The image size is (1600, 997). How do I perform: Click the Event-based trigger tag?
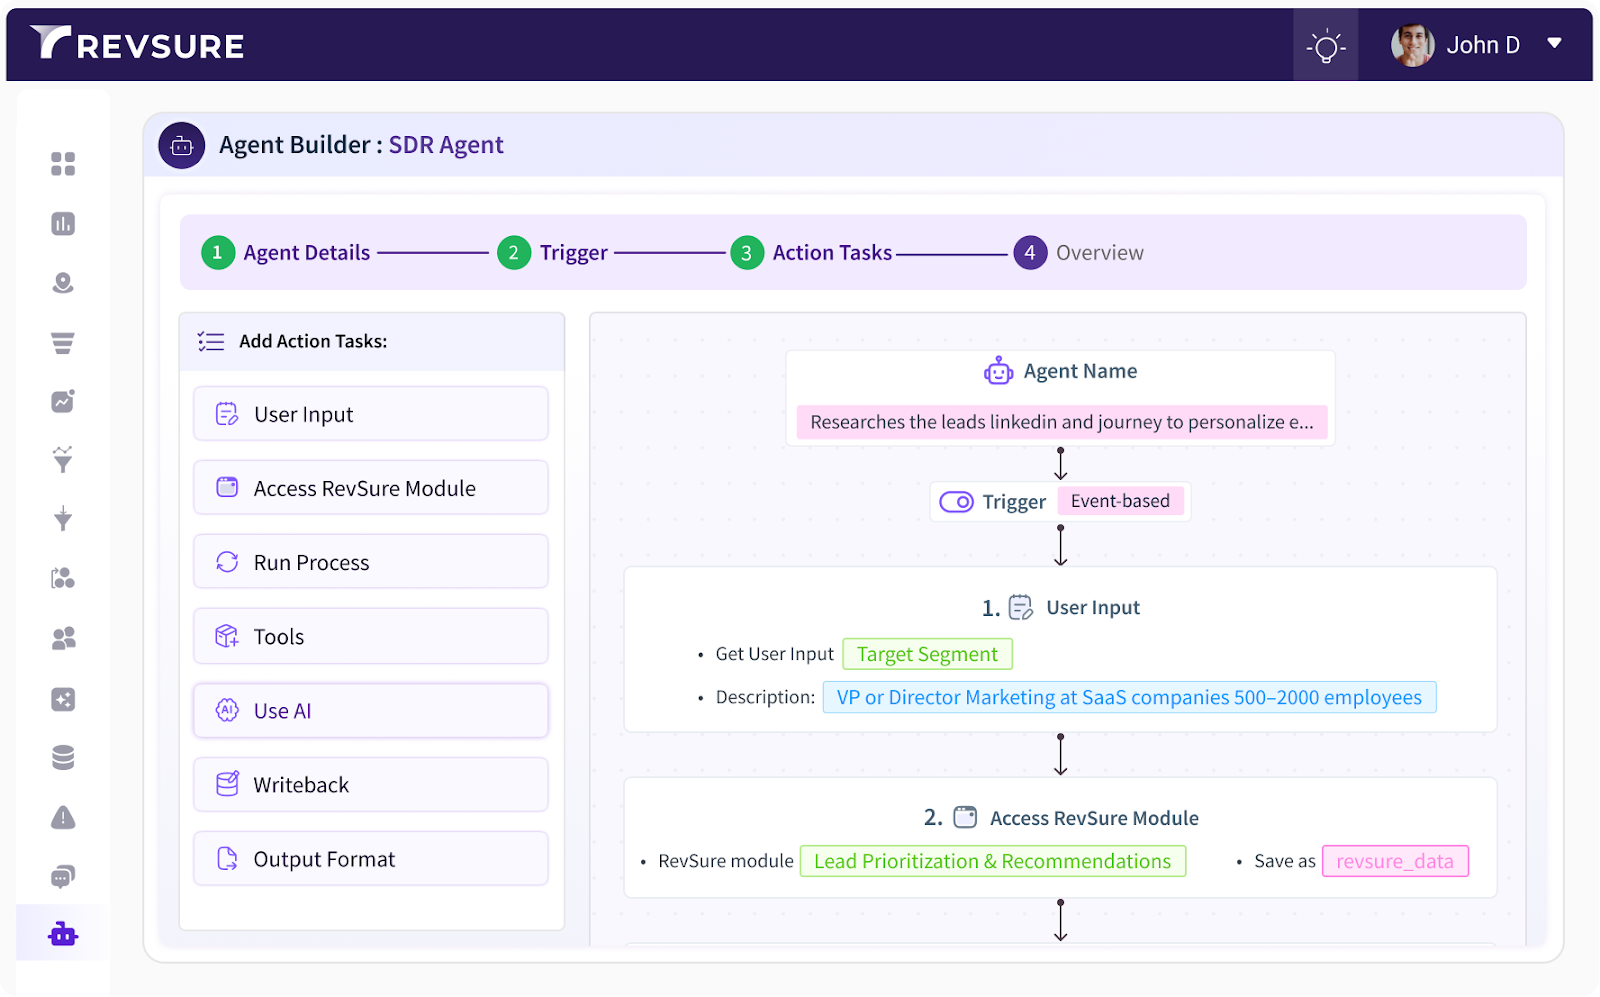click(x=1120, y=501)
